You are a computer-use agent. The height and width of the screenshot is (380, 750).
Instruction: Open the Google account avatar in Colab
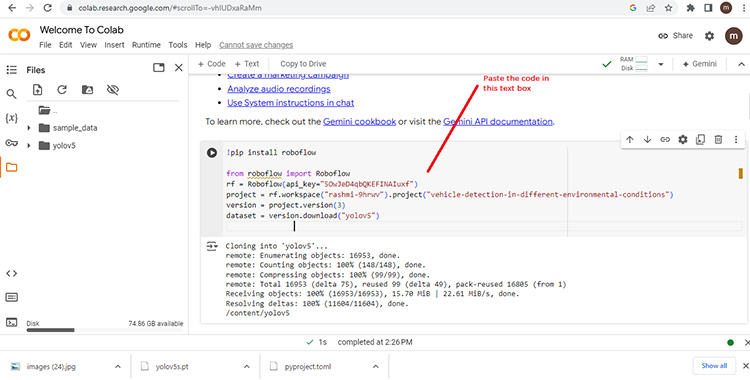tap(733, 36)
